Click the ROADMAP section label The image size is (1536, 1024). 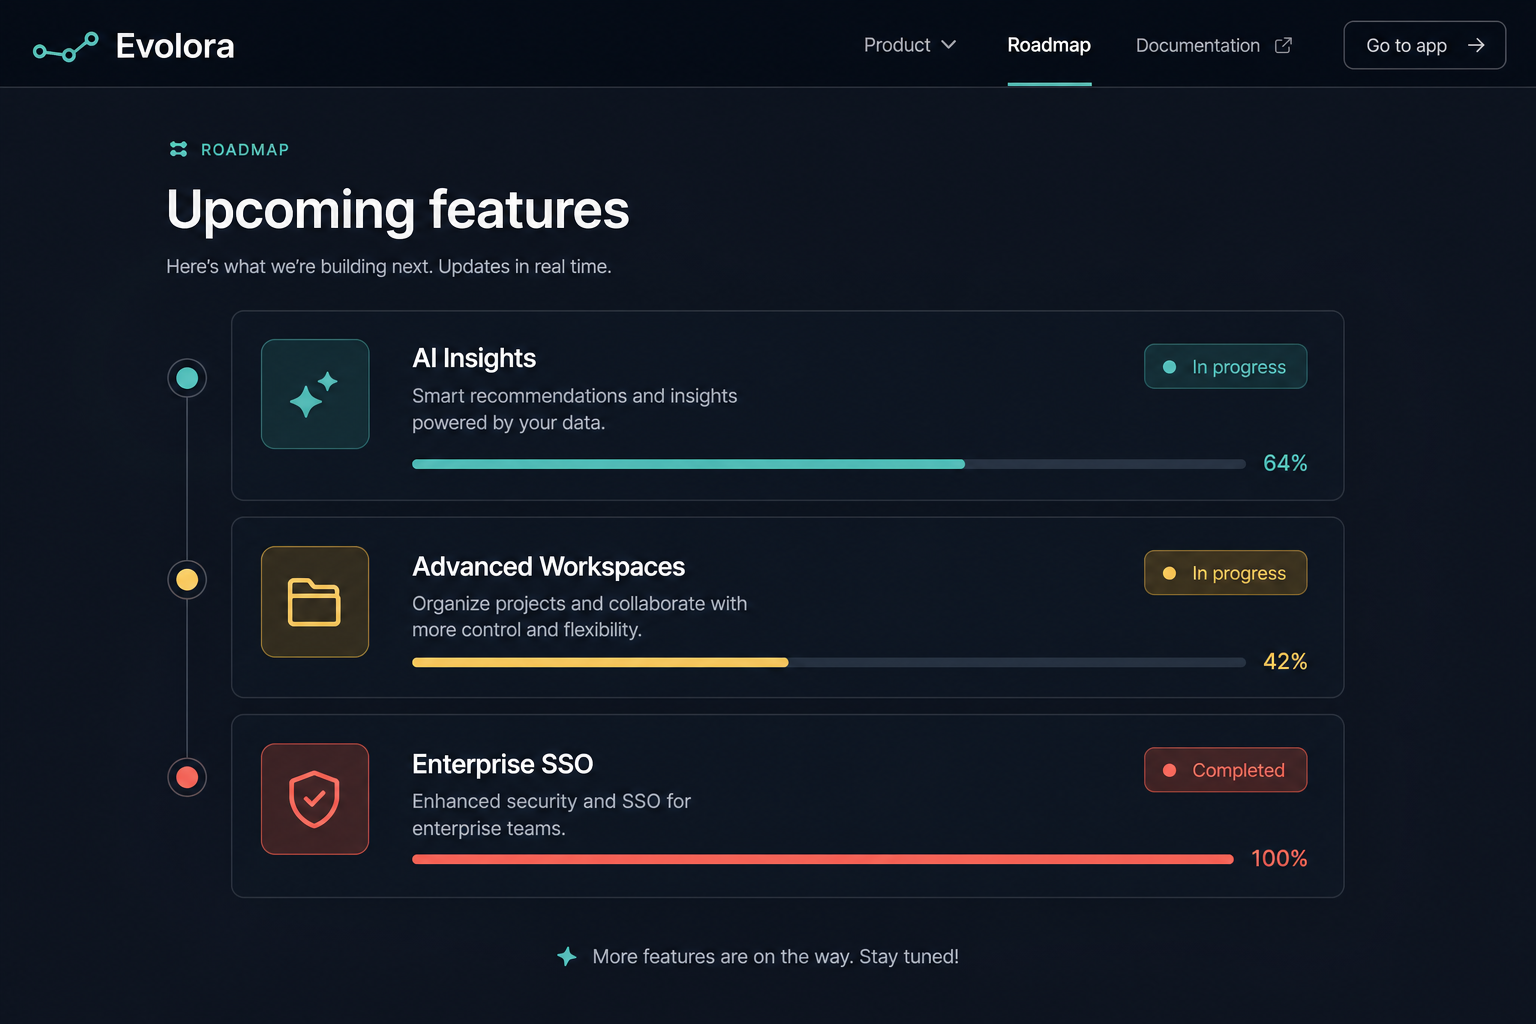click(x=245, y=149)
